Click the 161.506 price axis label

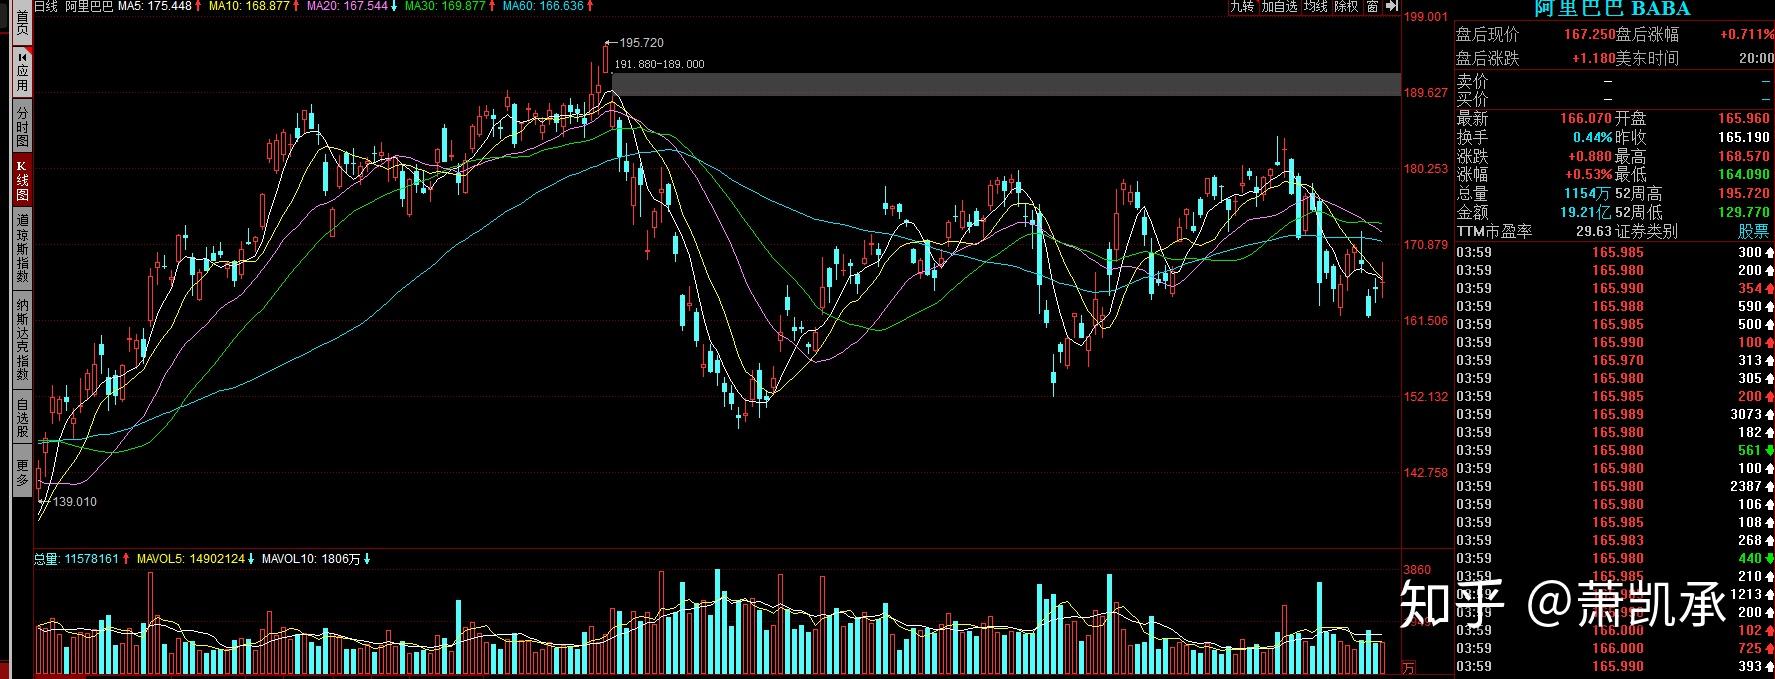click(1426, 321)
